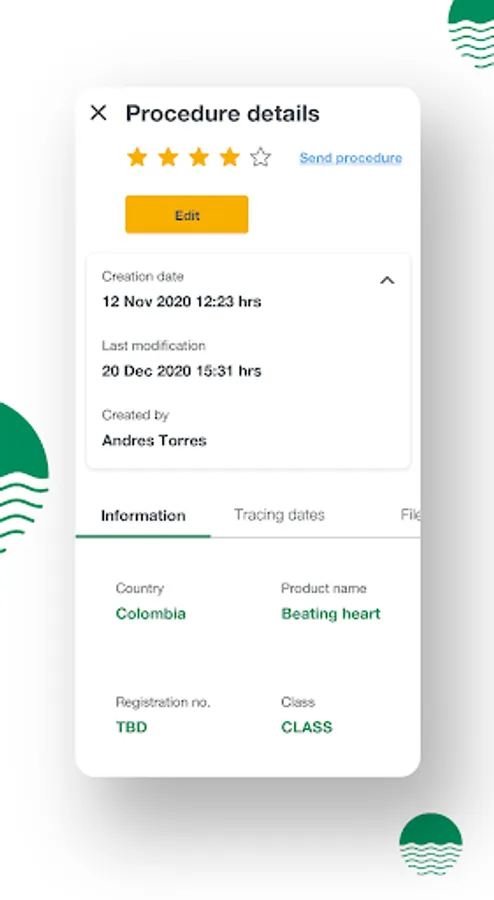Tap the Beating heart product name
The height and width of the screenshot is (900, 494).
click(x=331, y=614)
